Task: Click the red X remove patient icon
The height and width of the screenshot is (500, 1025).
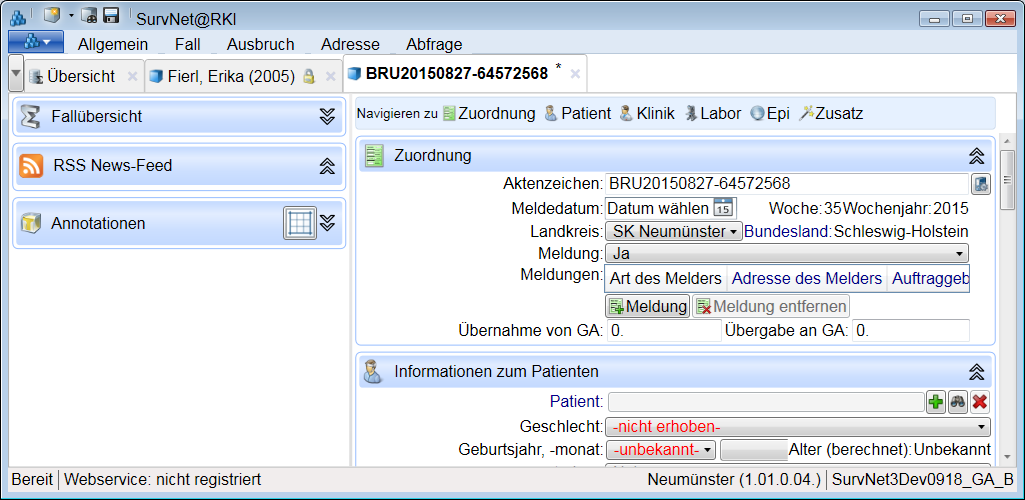Action: pyautogui.click(x=980, y=402)
